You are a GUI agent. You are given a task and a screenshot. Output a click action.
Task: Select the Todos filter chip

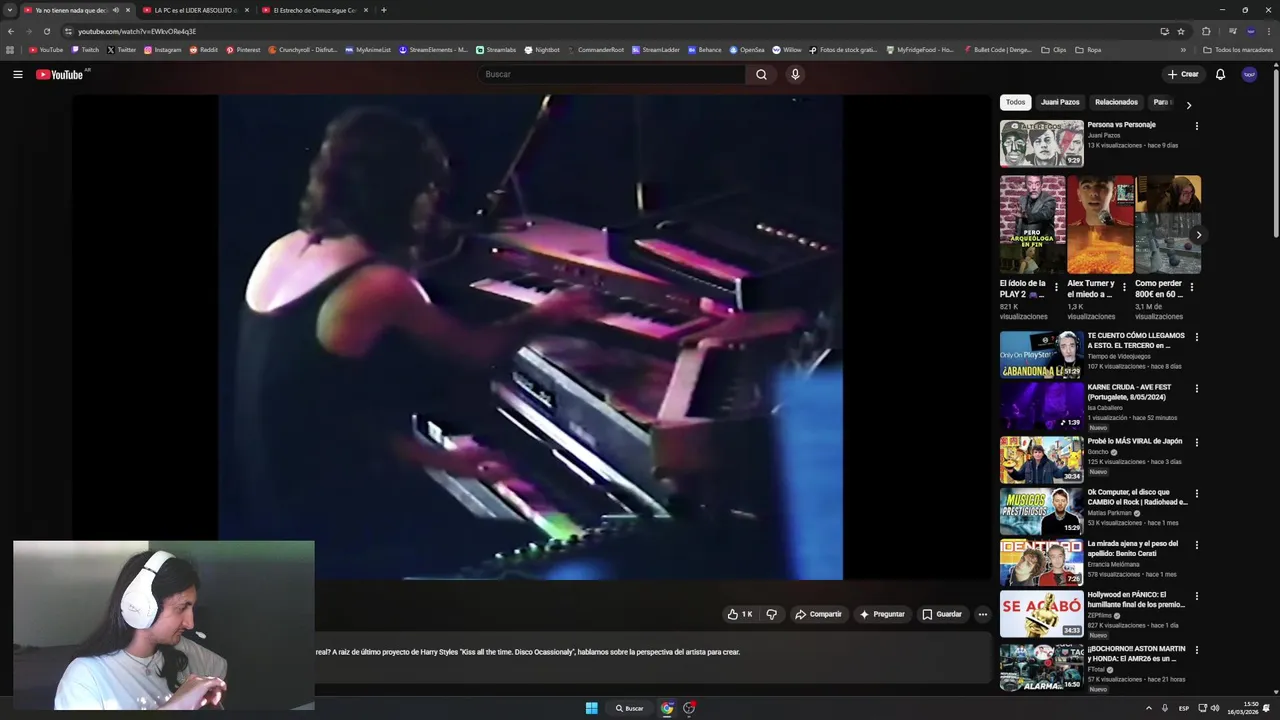pyautogui.click(x=1015, y=102)
